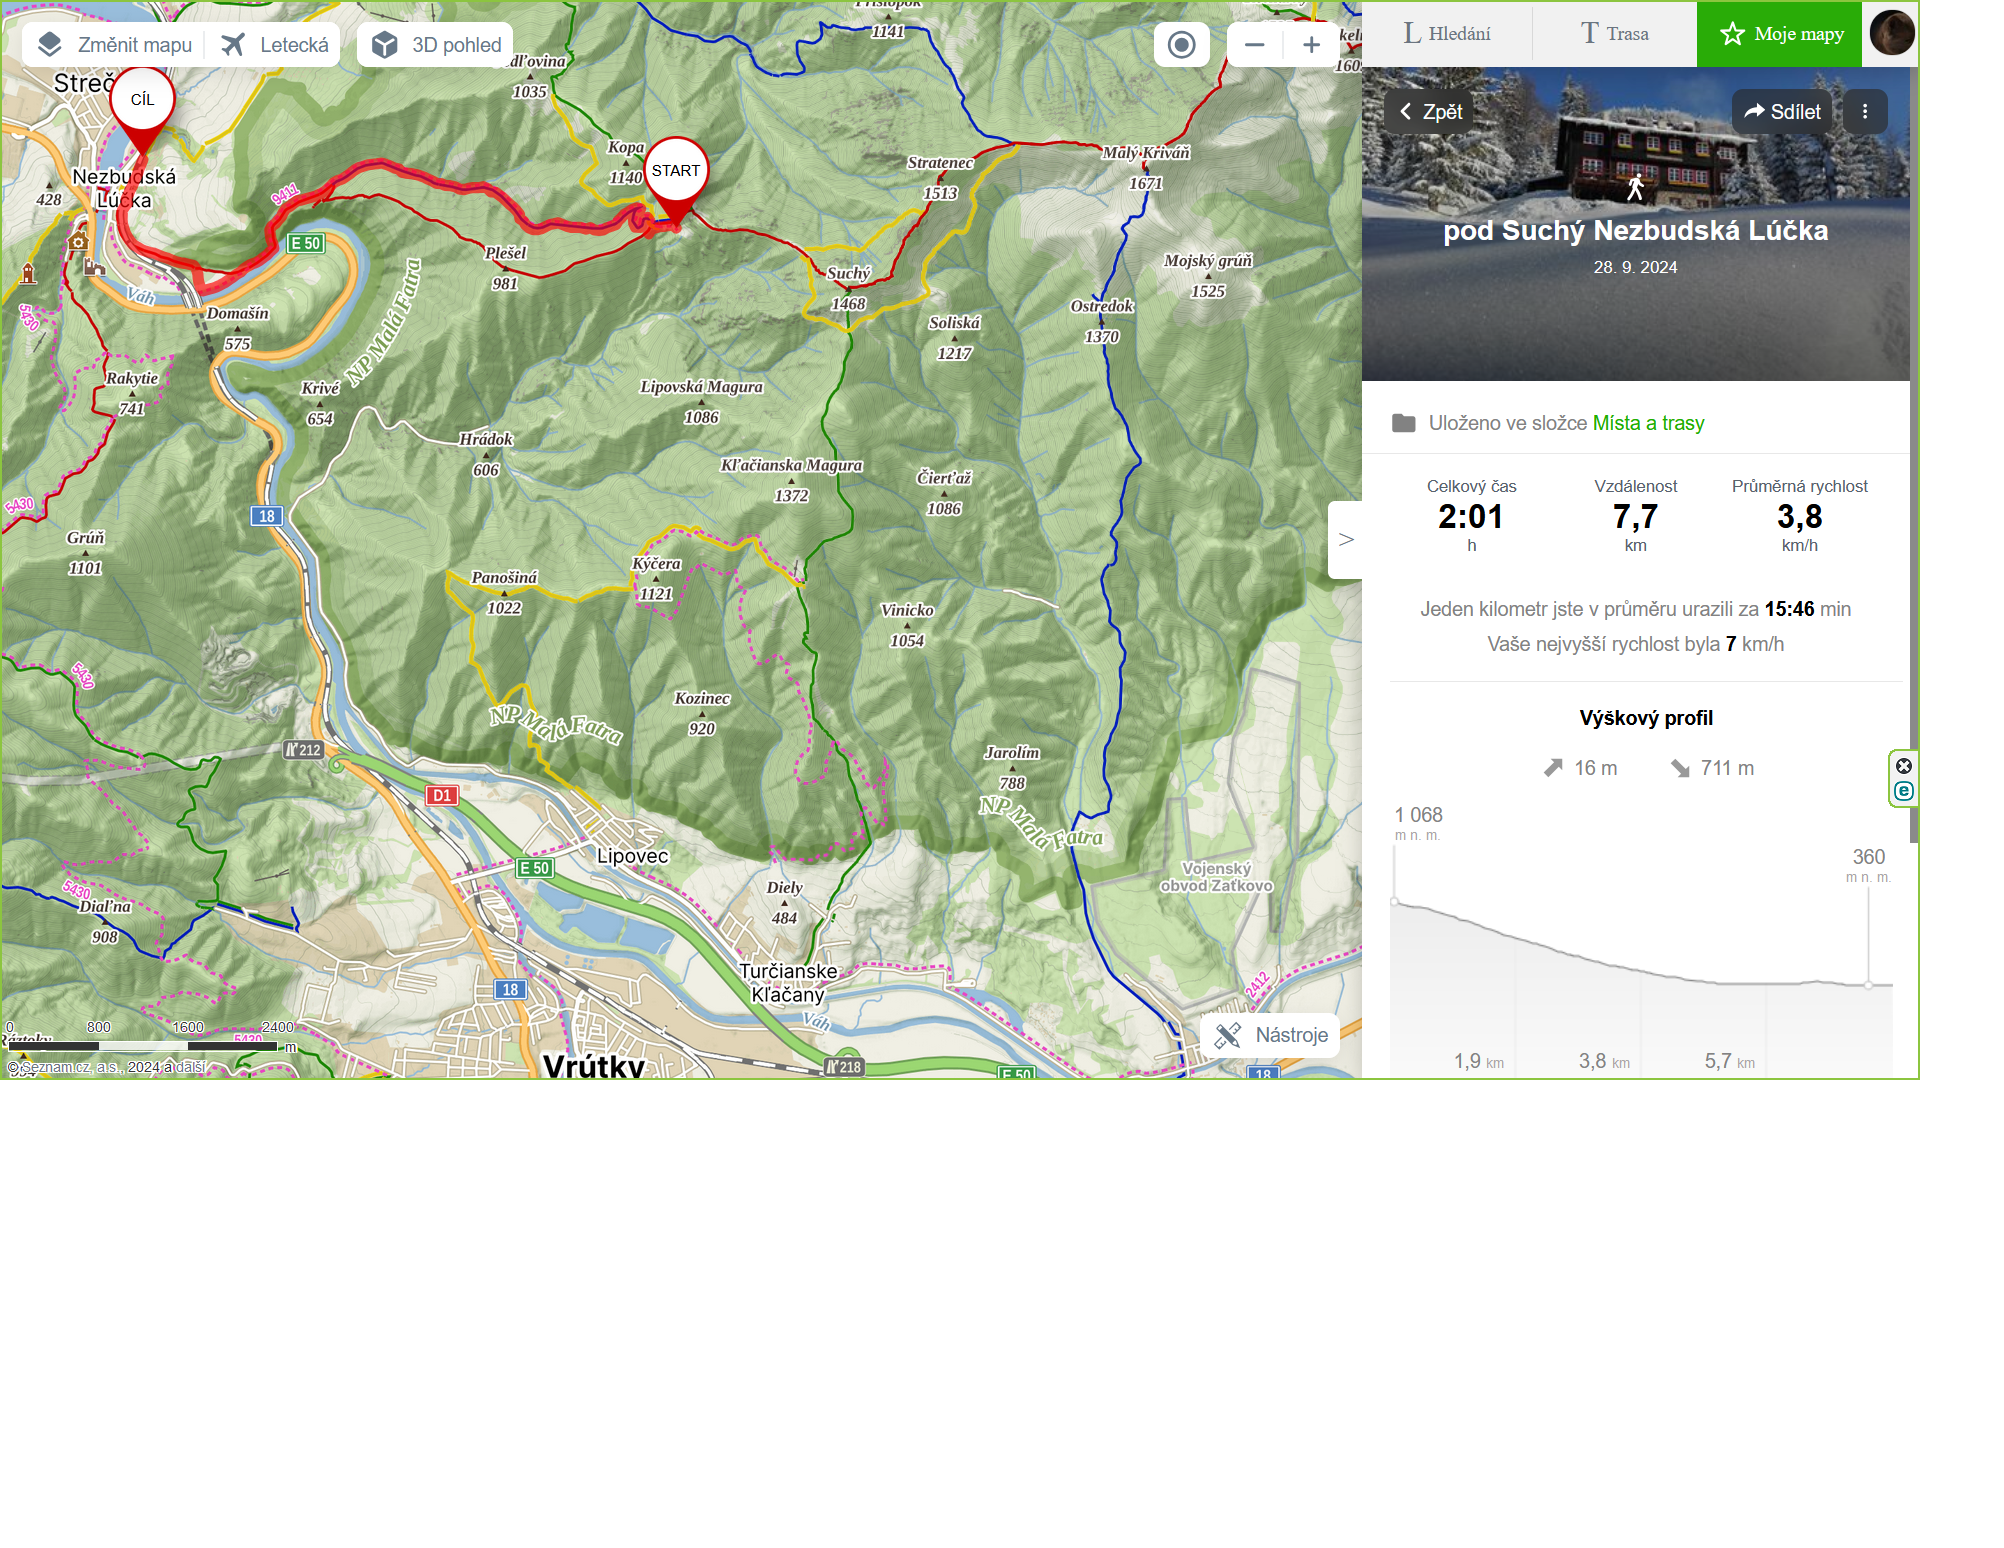
Task: Zoom out the map with minus button
Action: click(1254, 45)
